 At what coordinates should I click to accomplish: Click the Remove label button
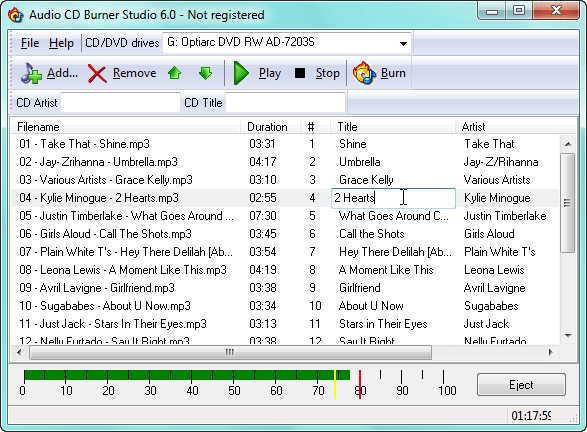pyautogui.click(x=135, y=73)
